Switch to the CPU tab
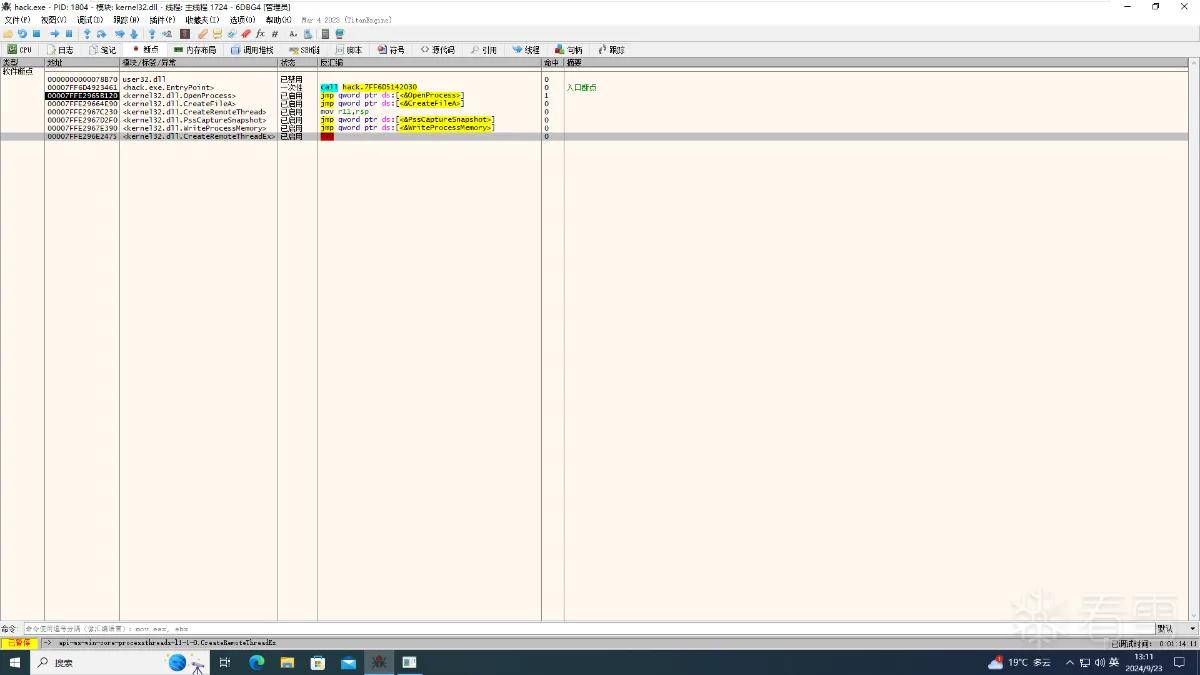The image size is (1200, 675). tap(19, 49)
